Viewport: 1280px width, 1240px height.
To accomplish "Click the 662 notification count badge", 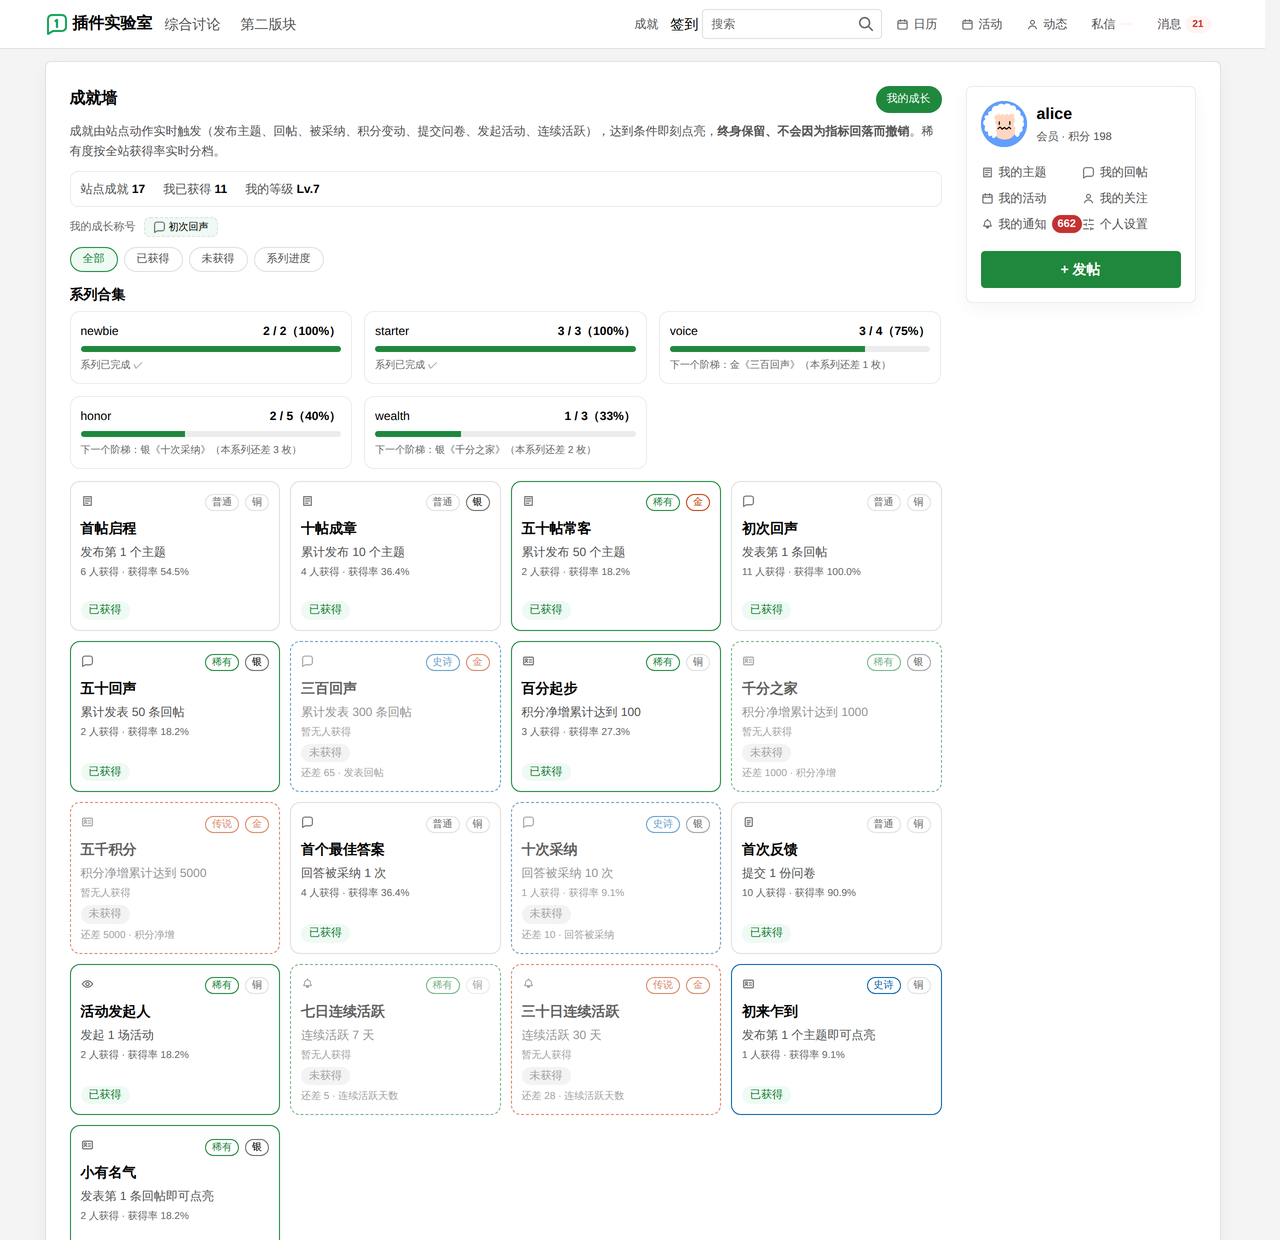I will pos(1067,224).
